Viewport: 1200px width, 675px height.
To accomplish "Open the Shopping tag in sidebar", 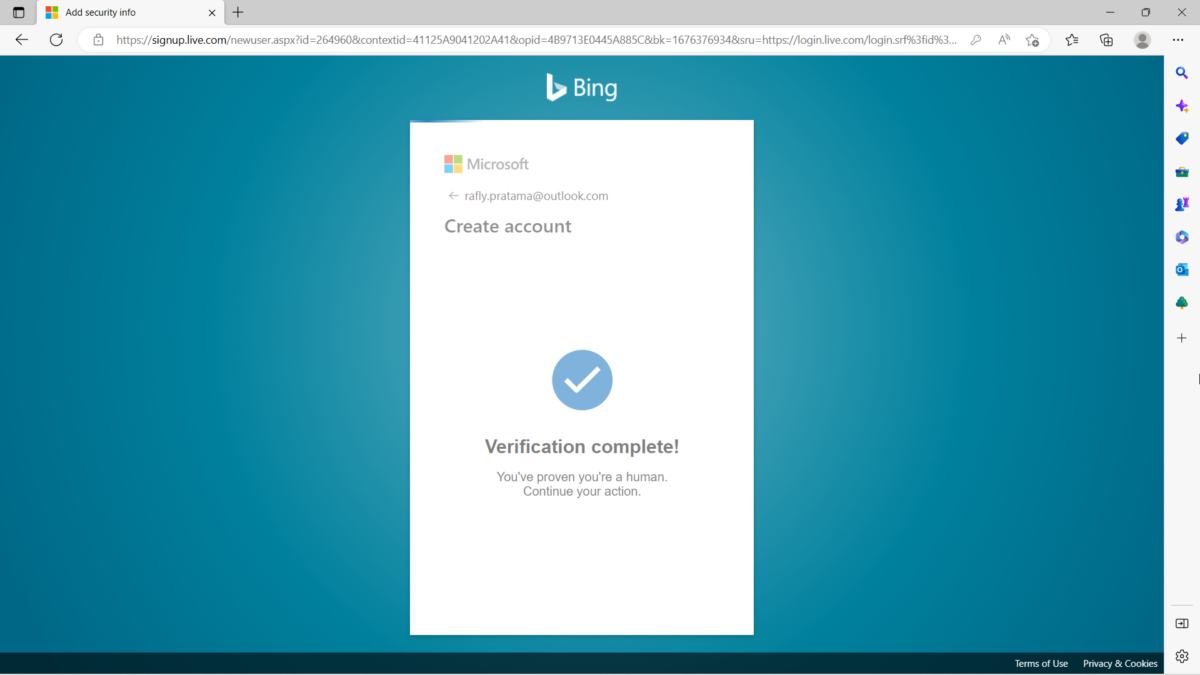I will [1182, 139].
